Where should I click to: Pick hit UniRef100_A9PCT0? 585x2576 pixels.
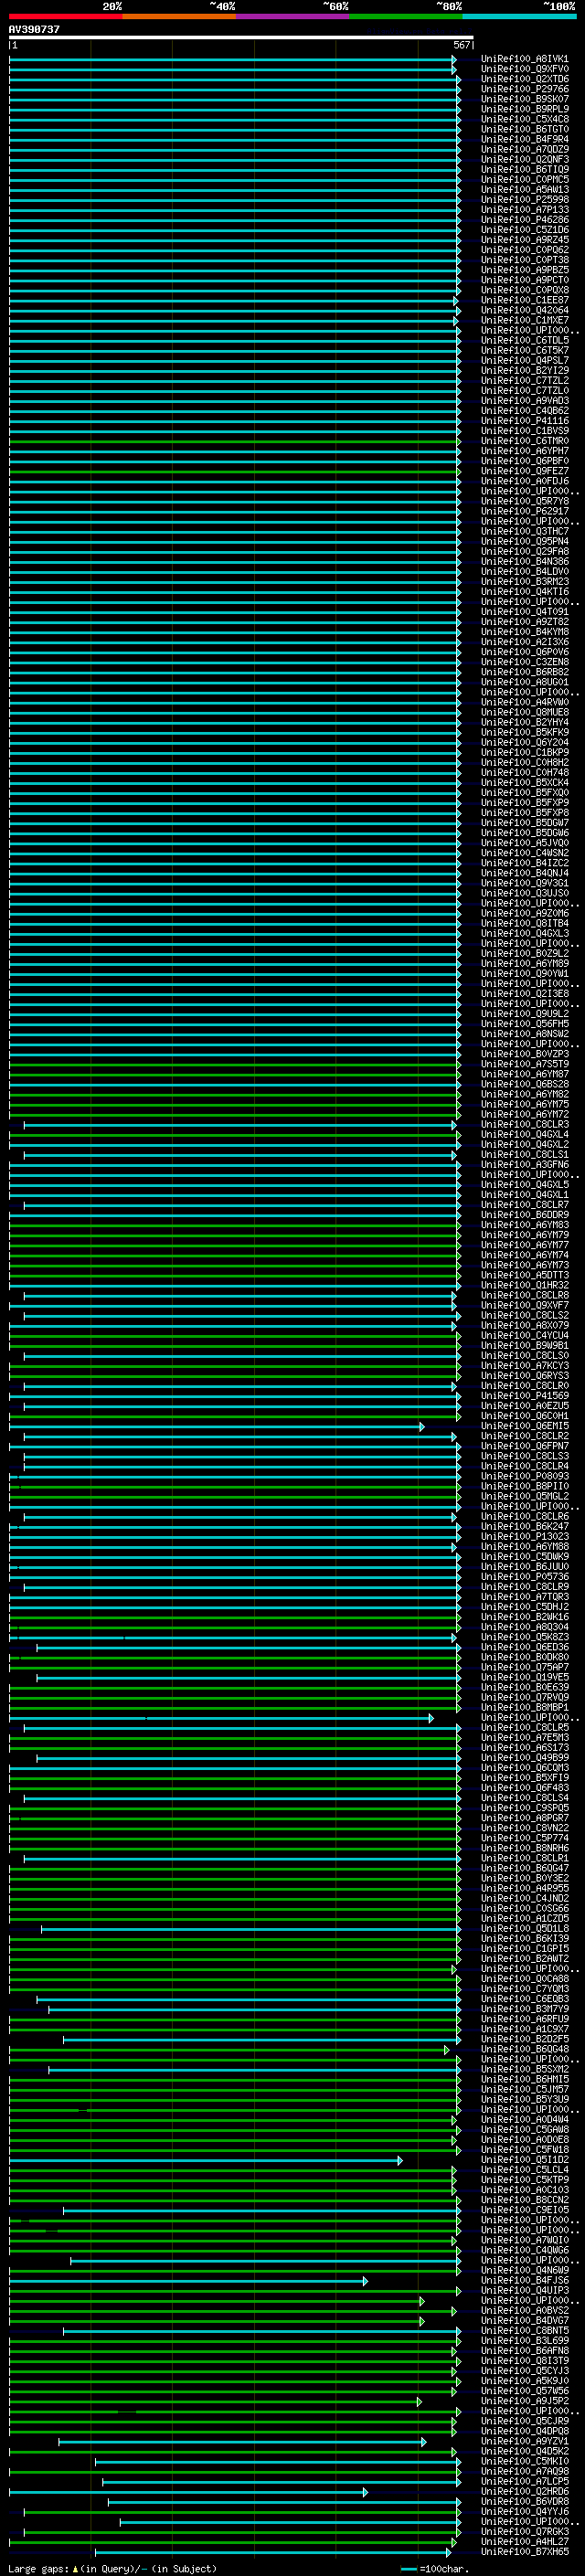tap(524, 280)
